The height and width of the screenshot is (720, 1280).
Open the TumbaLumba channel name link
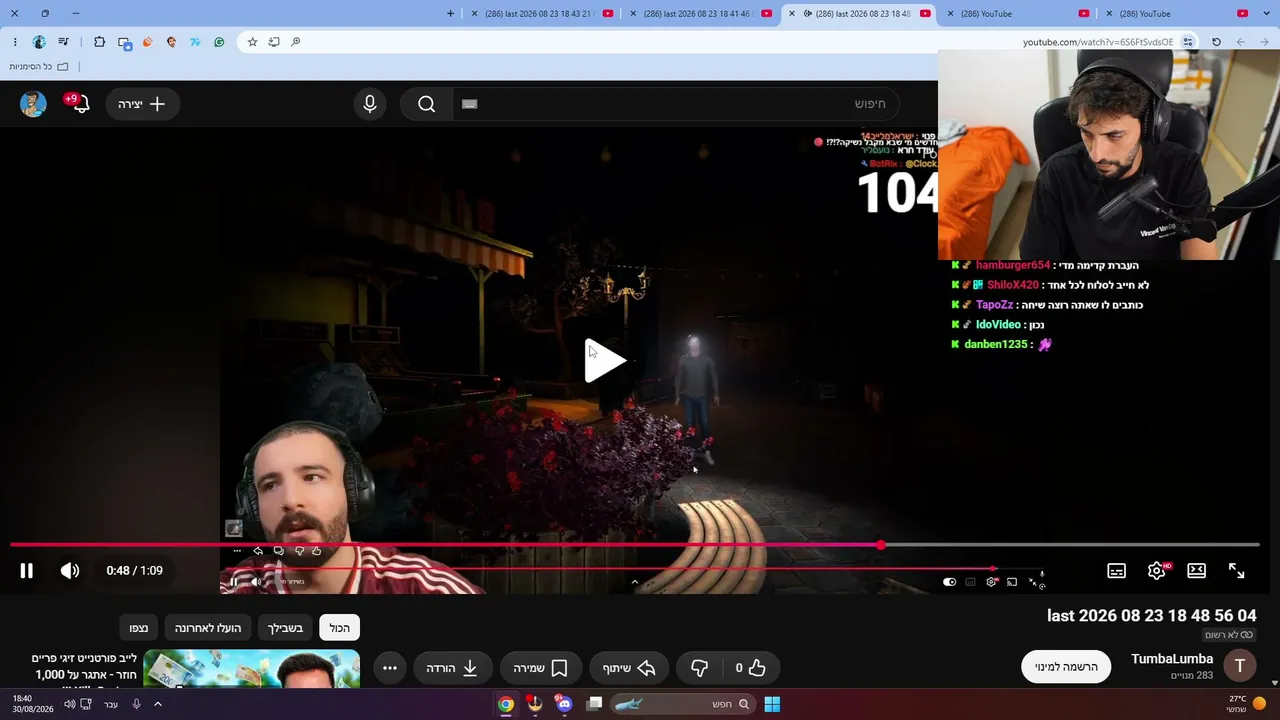point(1172,659)
